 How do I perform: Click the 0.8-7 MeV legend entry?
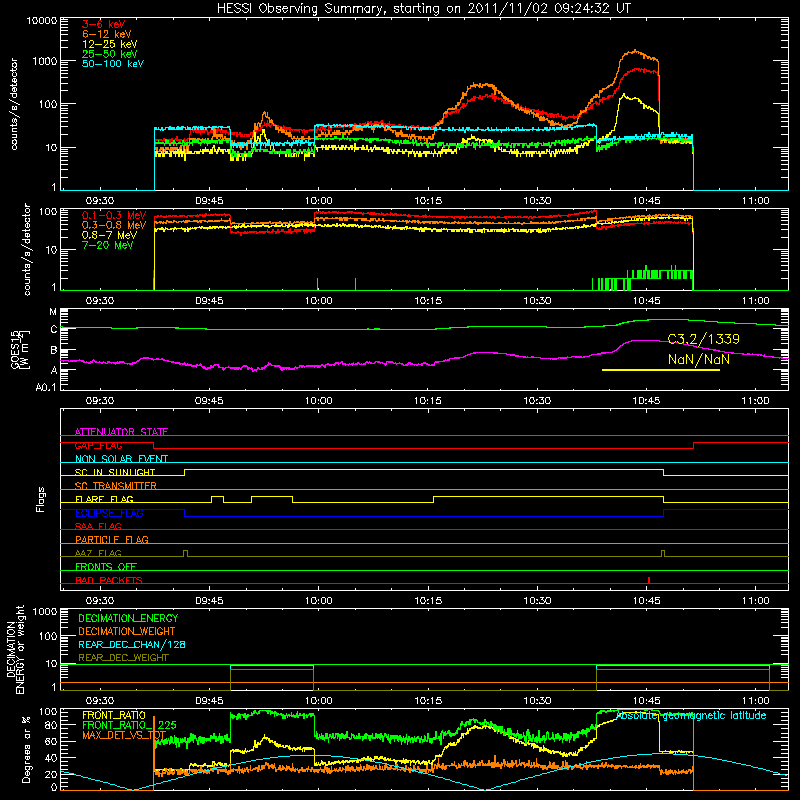click(x=109, y=235)
